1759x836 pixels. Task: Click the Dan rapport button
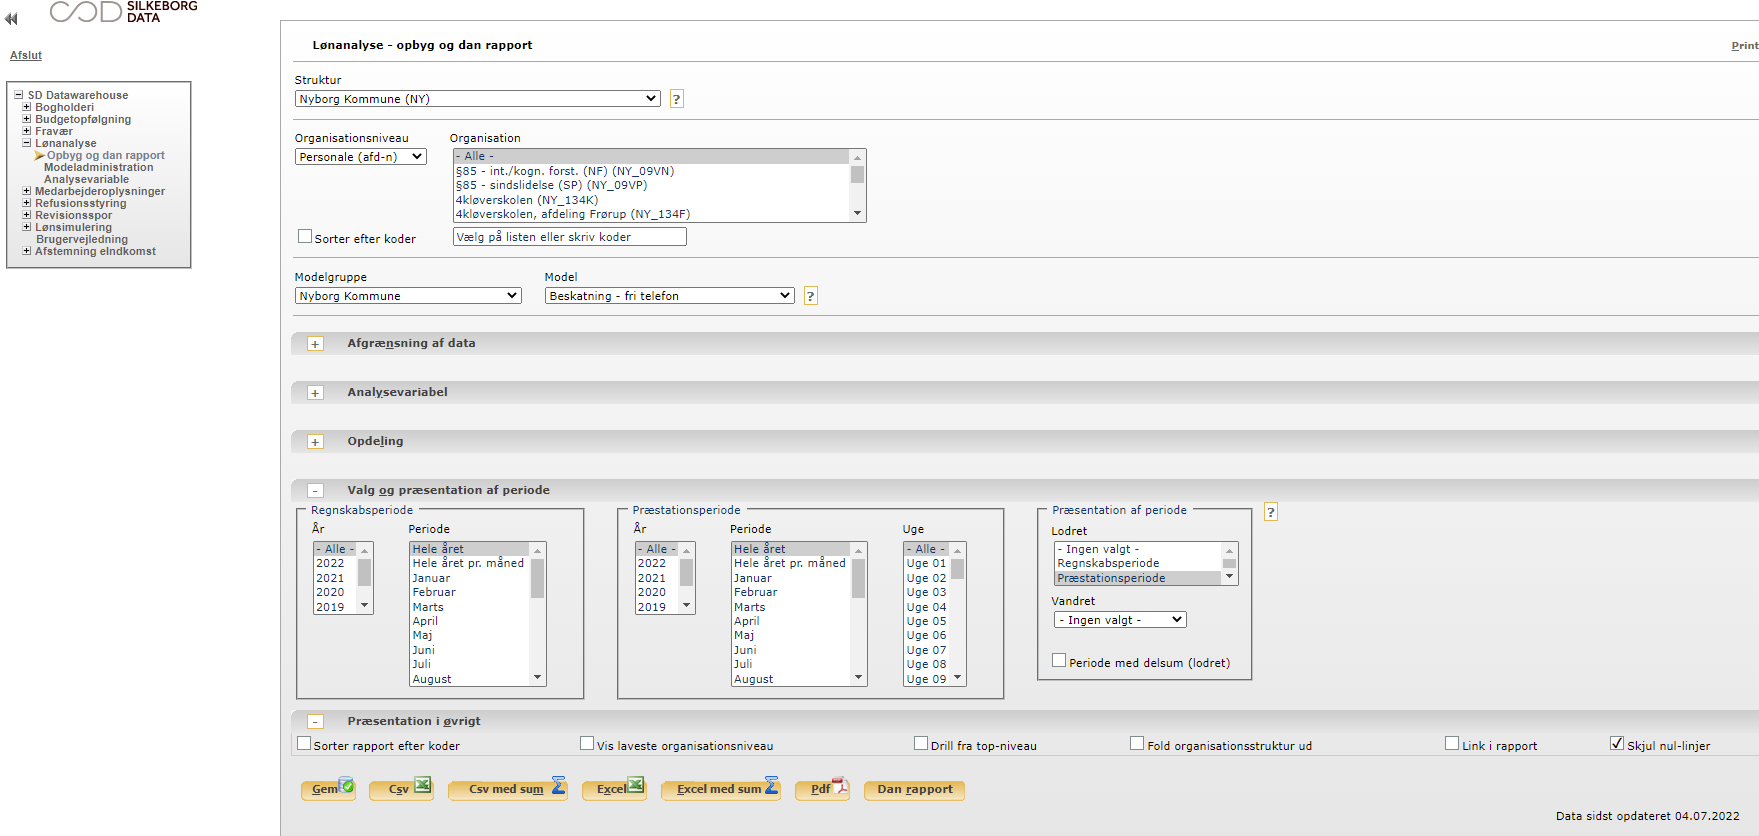(x=914, y=789)
